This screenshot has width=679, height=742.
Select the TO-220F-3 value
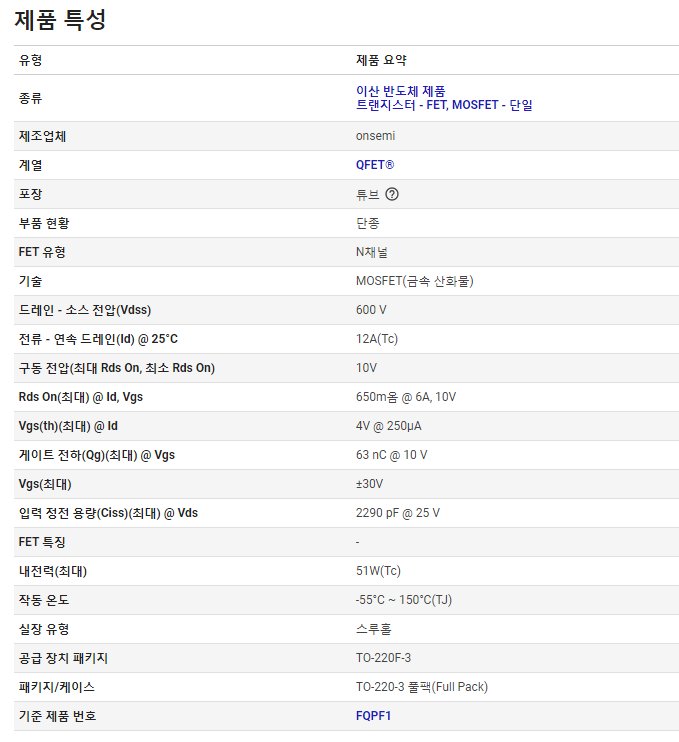click(383, 658)
